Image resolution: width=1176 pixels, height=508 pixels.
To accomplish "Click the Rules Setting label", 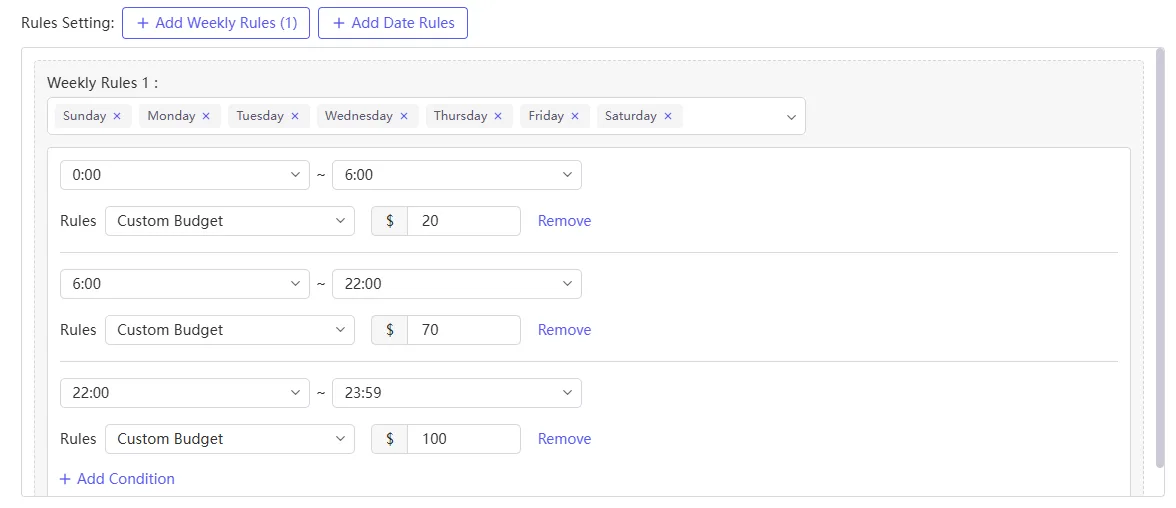I will tap(68, 23).
